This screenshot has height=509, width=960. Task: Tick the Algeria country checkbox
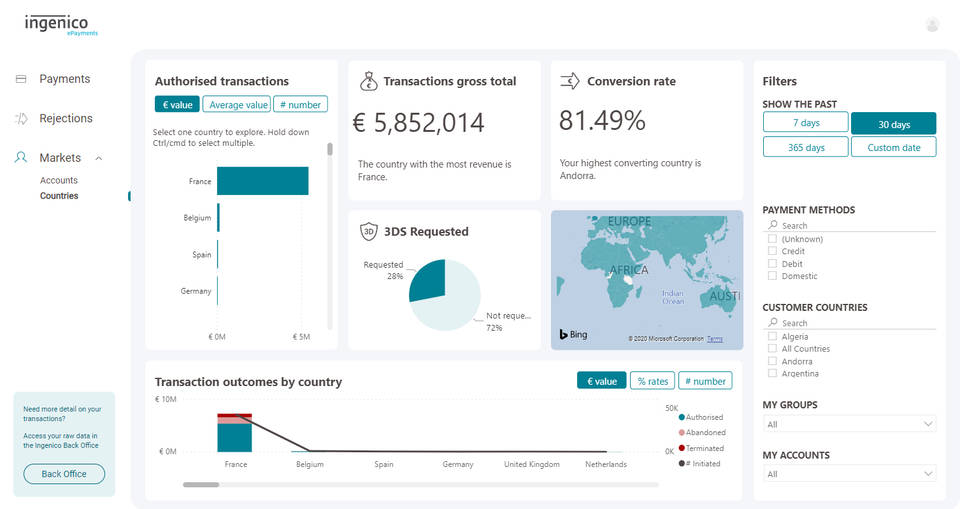(x=772, y=336)
